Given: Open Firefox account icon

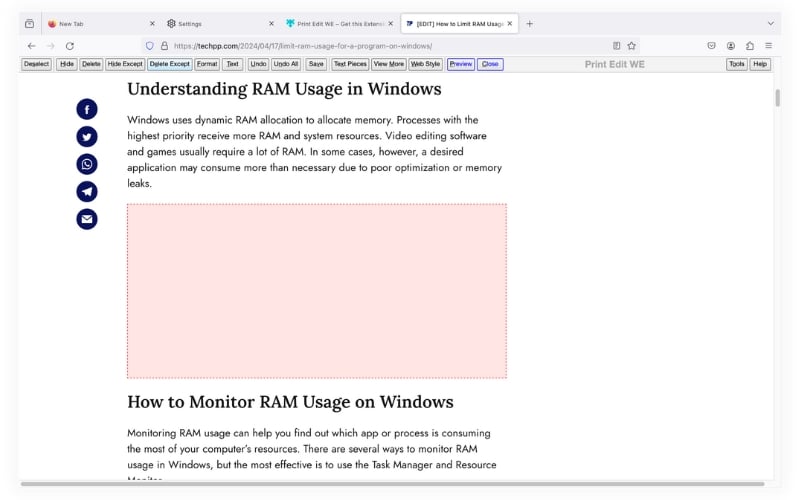Looking at the screenshot, I should [x=731, y=46].
